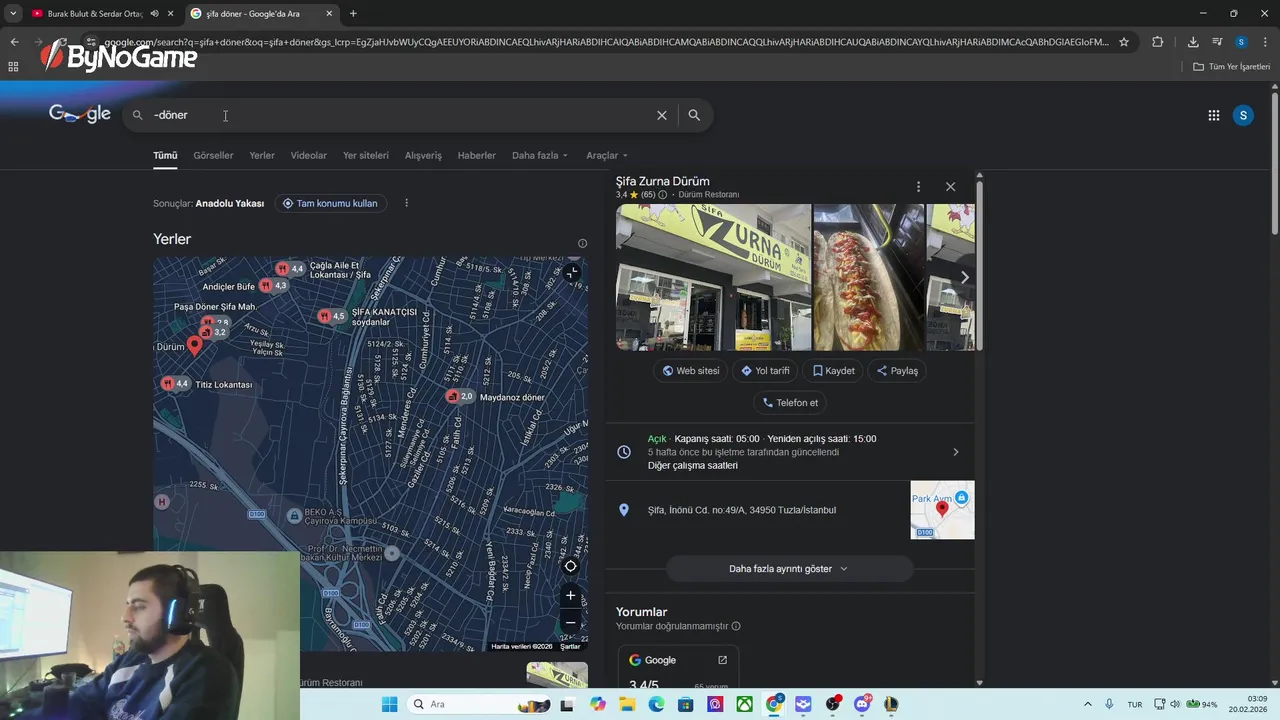
Task: Show hidden system tray icons
Action: coord(1088,704)
